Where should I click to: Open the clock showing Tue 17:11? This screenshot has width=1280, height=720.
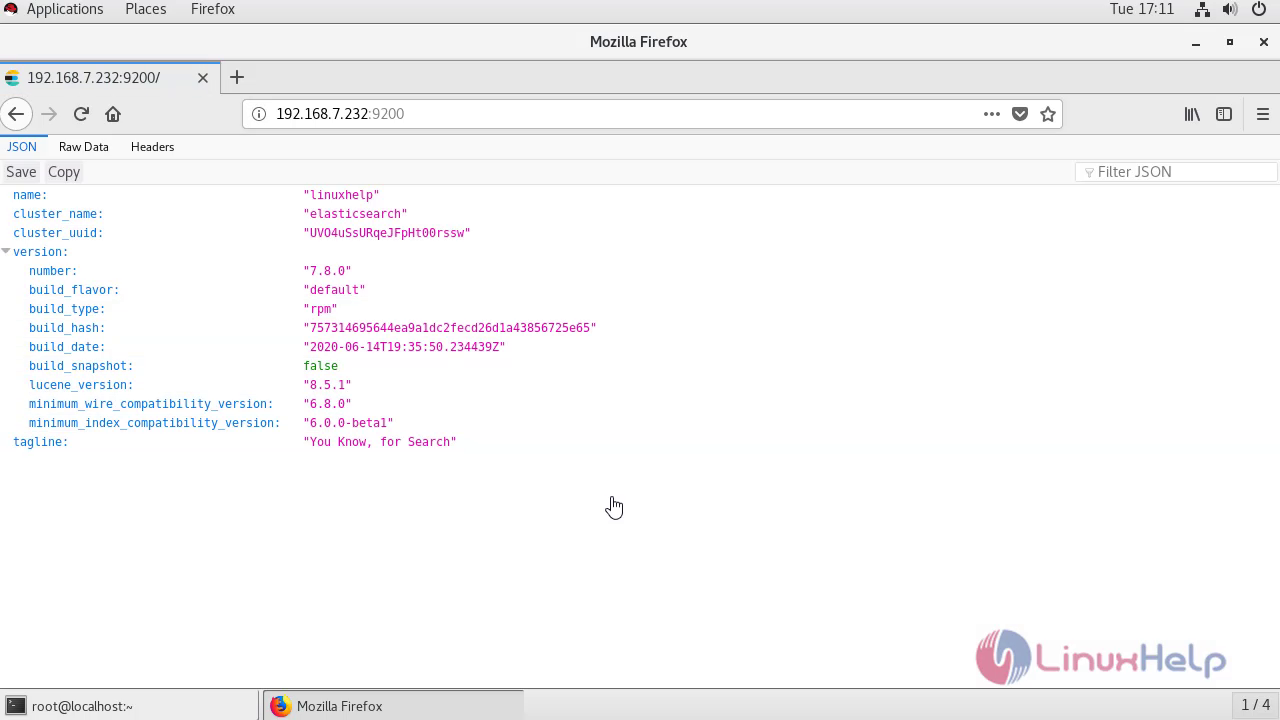(1142, 9)
